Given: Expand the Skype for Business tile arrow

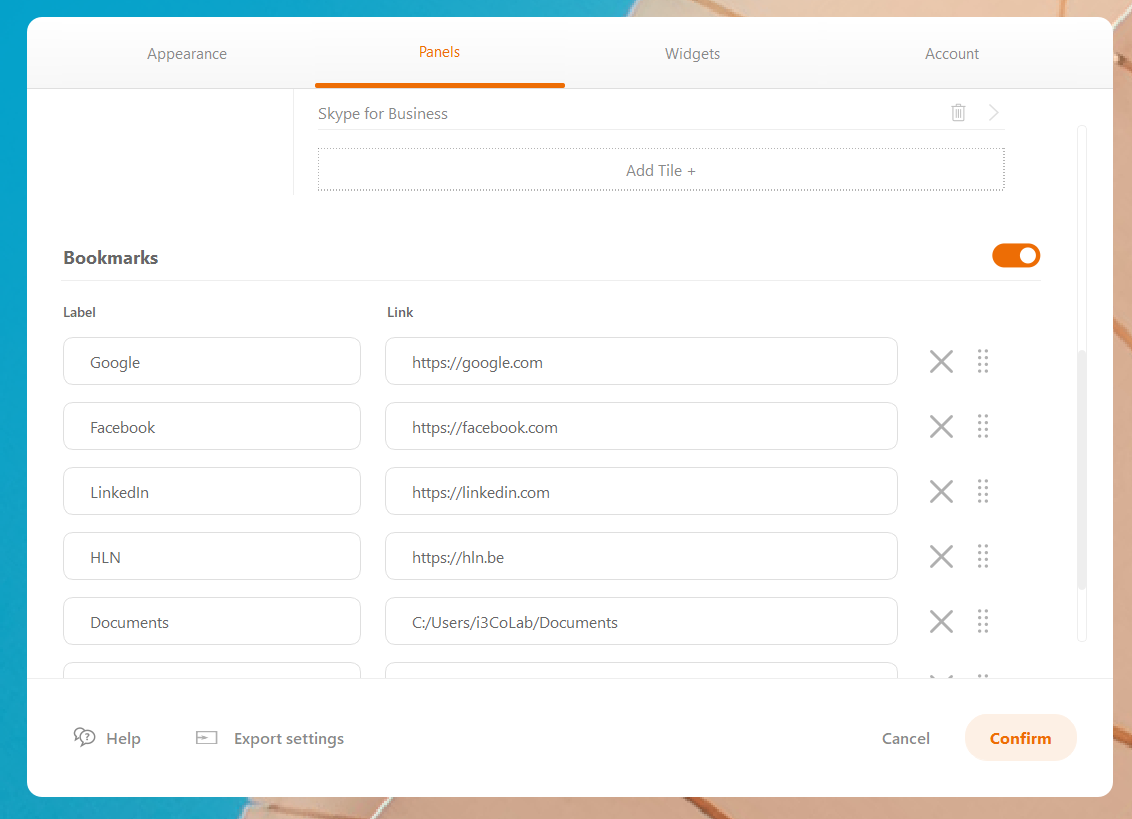Looking at the screenshot, I should point(994,113).
